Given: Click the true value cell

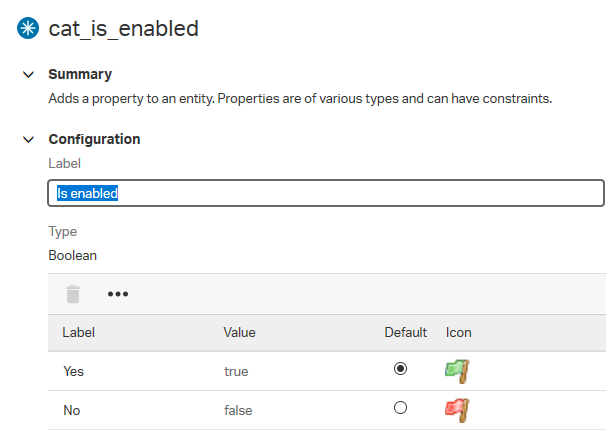Looking at the screenshot, I should pyautogui.click(x=236, y=371).
